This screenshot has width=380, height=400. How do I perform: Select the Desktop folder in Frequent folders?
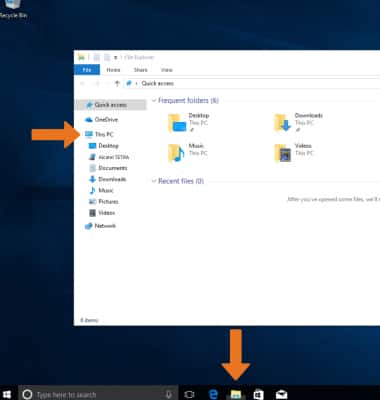click(189, 123)
